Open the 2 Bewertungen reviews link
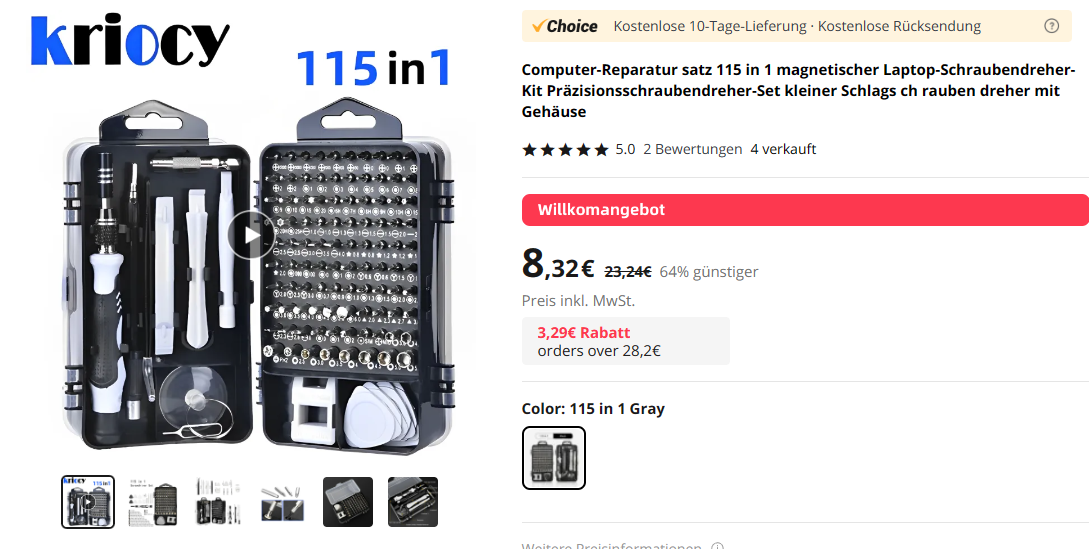 [x=692, y=149]
